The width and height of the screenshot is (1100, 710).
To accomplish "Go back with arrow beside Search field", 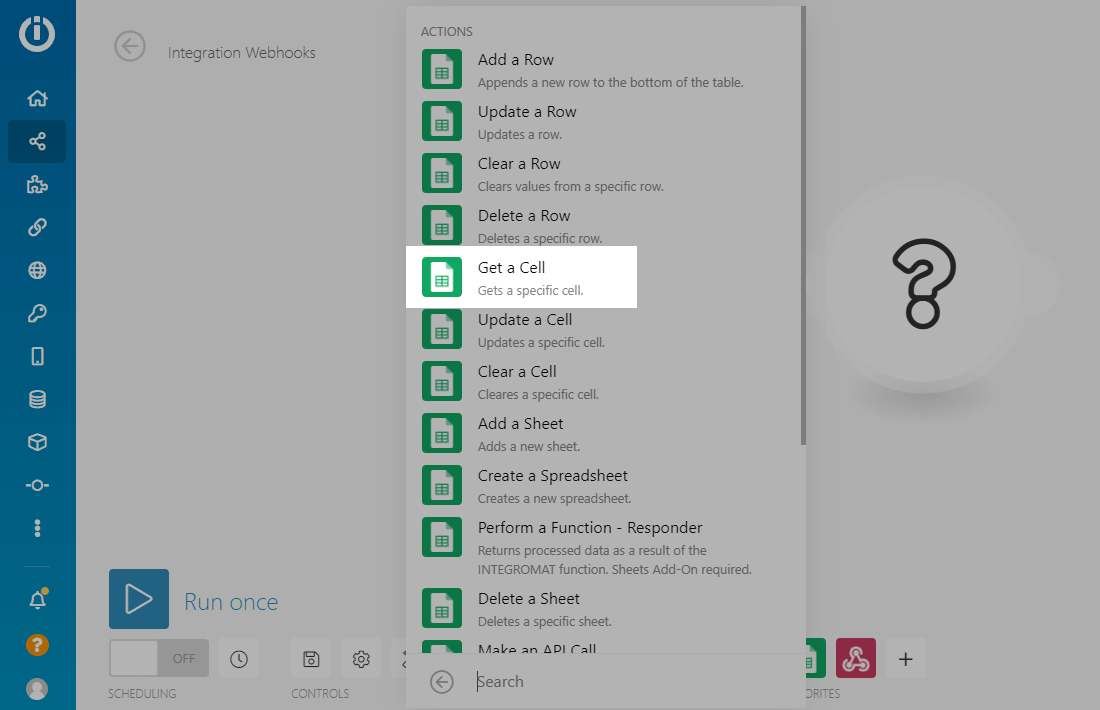I will coord(442,681).
